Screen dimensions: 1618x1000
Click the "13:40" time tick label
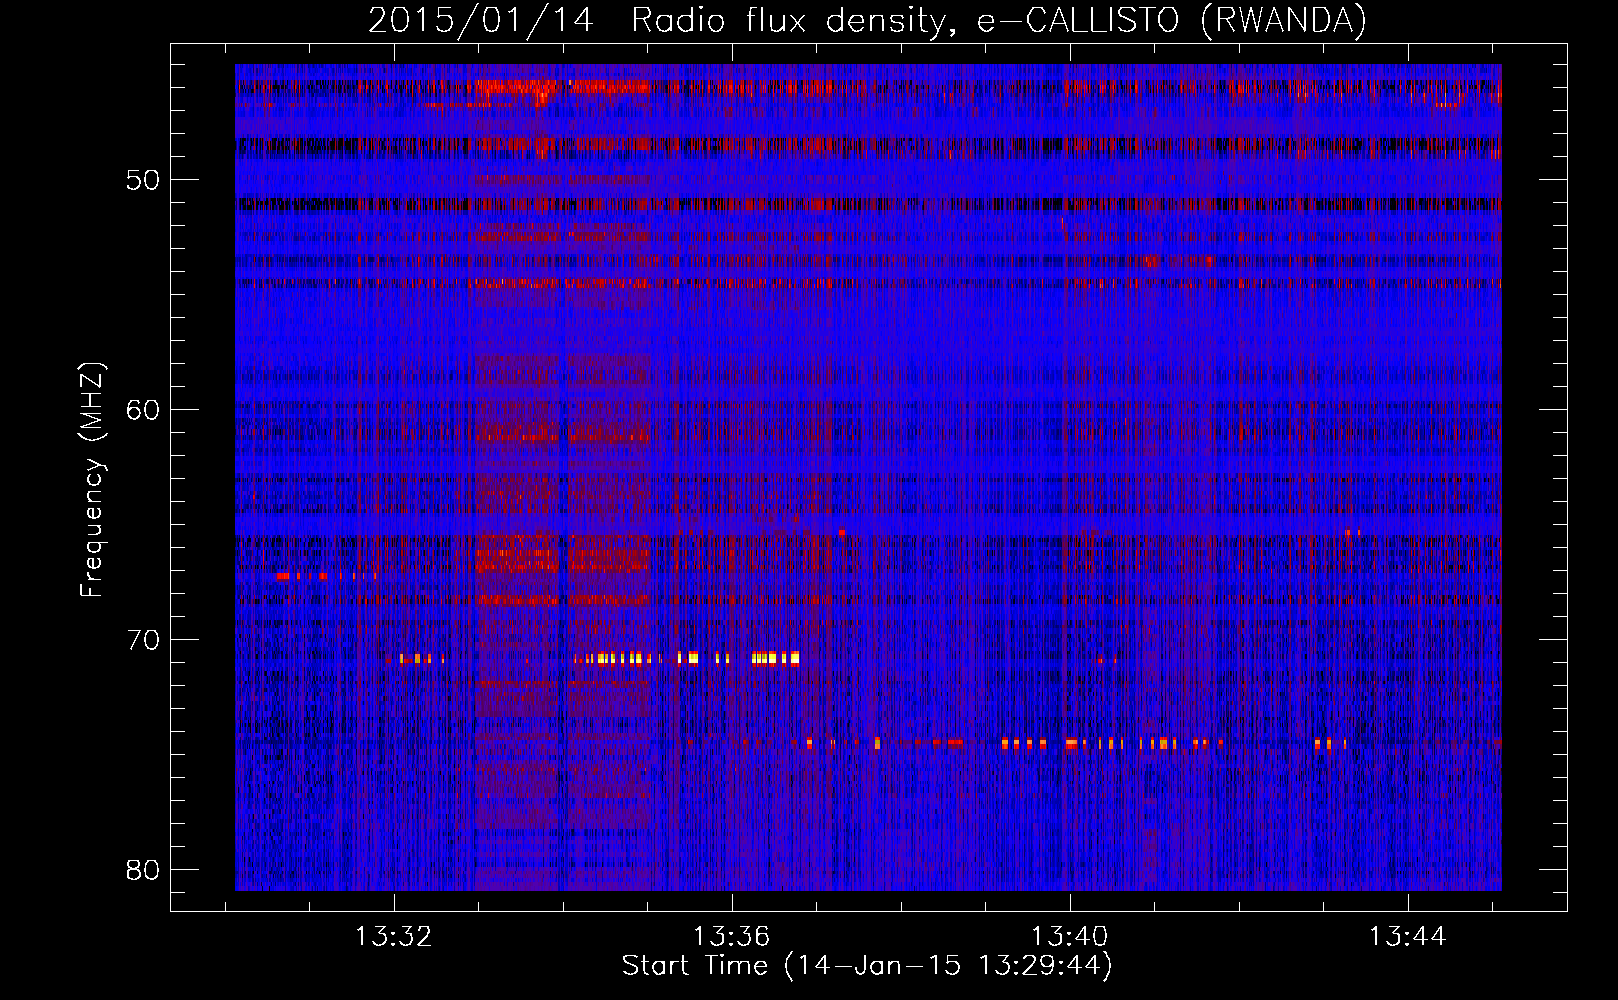[x=1070, y=937]
